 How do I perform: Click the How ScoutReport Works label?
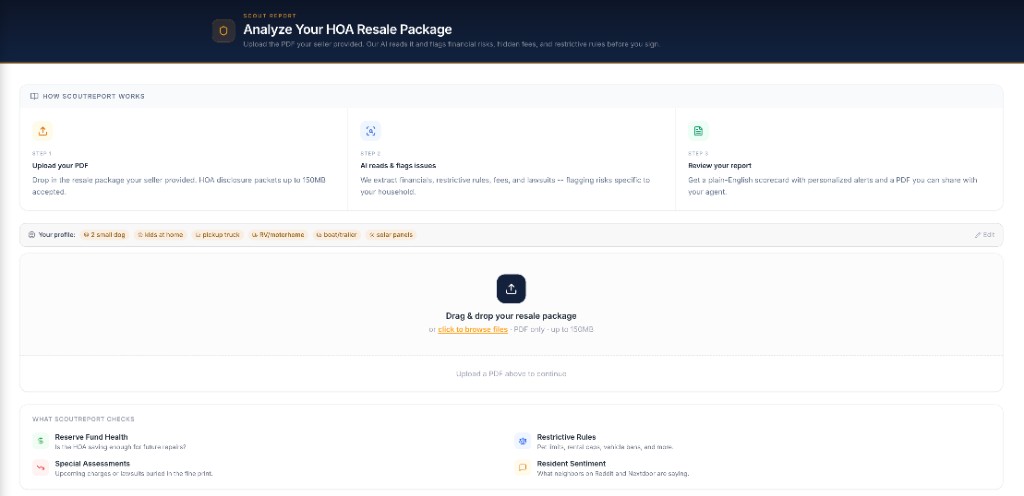(94, 97)
